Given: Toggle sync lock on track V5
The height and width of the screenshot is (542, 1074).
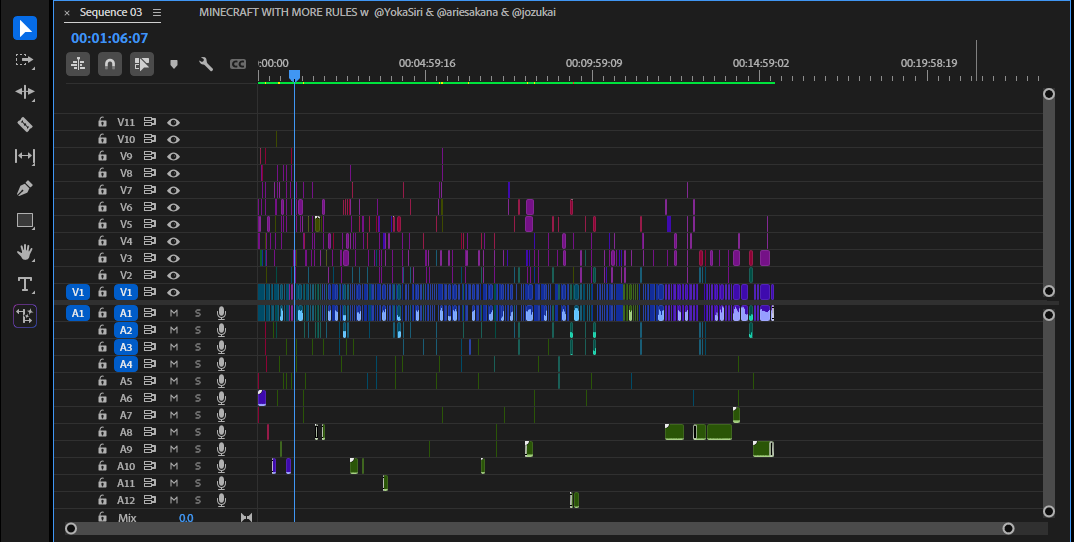Looking at the screenshot, I should [149, 224].
